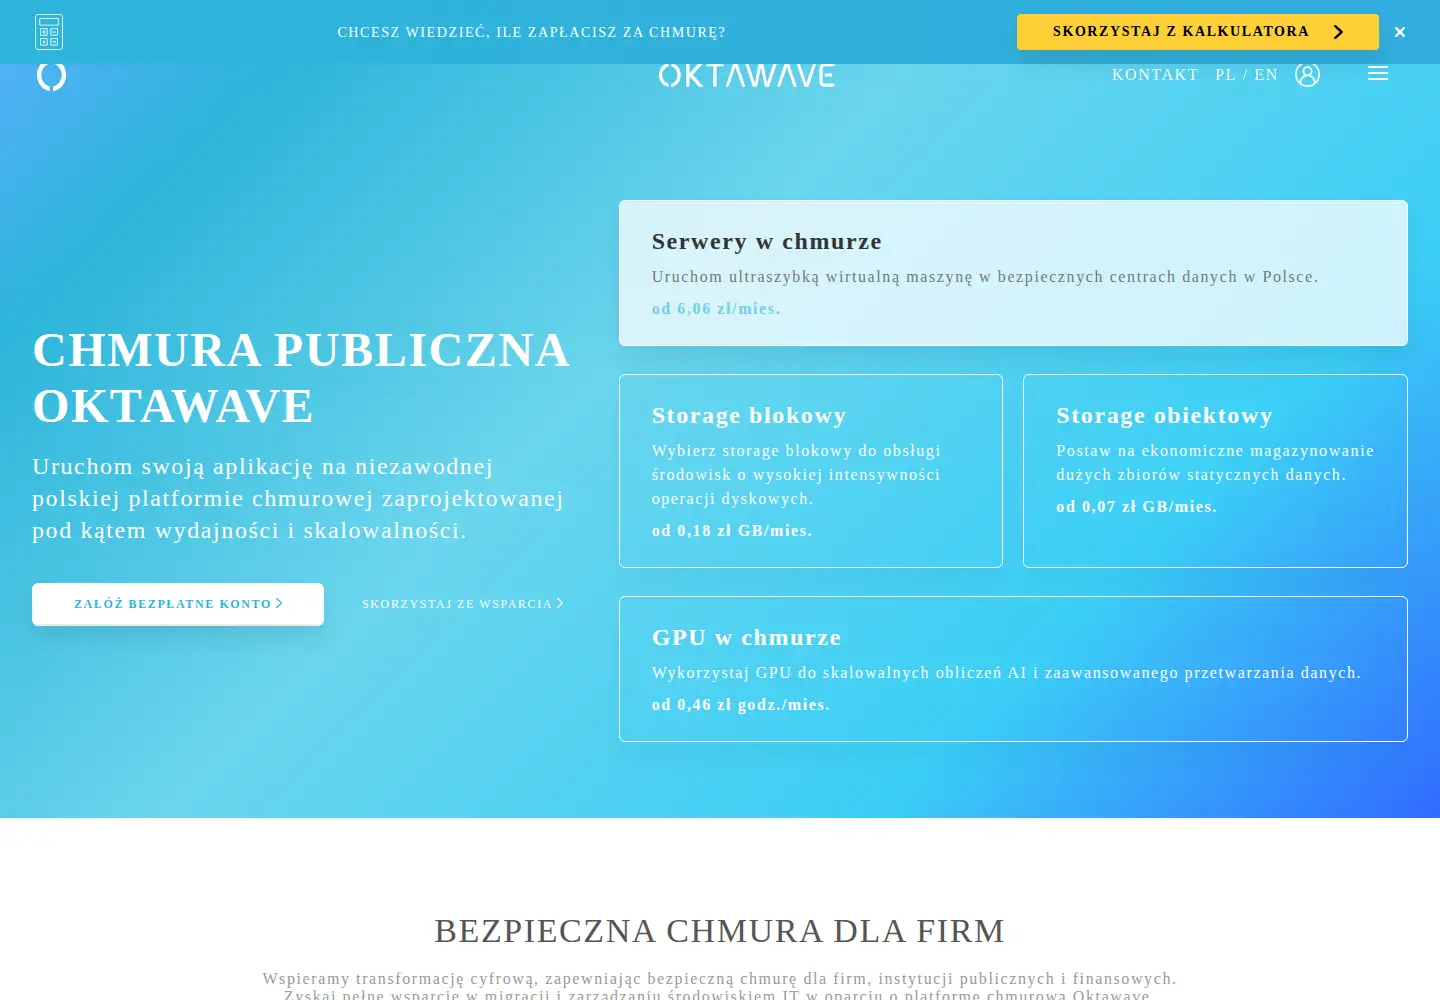Open the Kontakt menu link
1440x1000 pixels.
[x=1155, y=75]
